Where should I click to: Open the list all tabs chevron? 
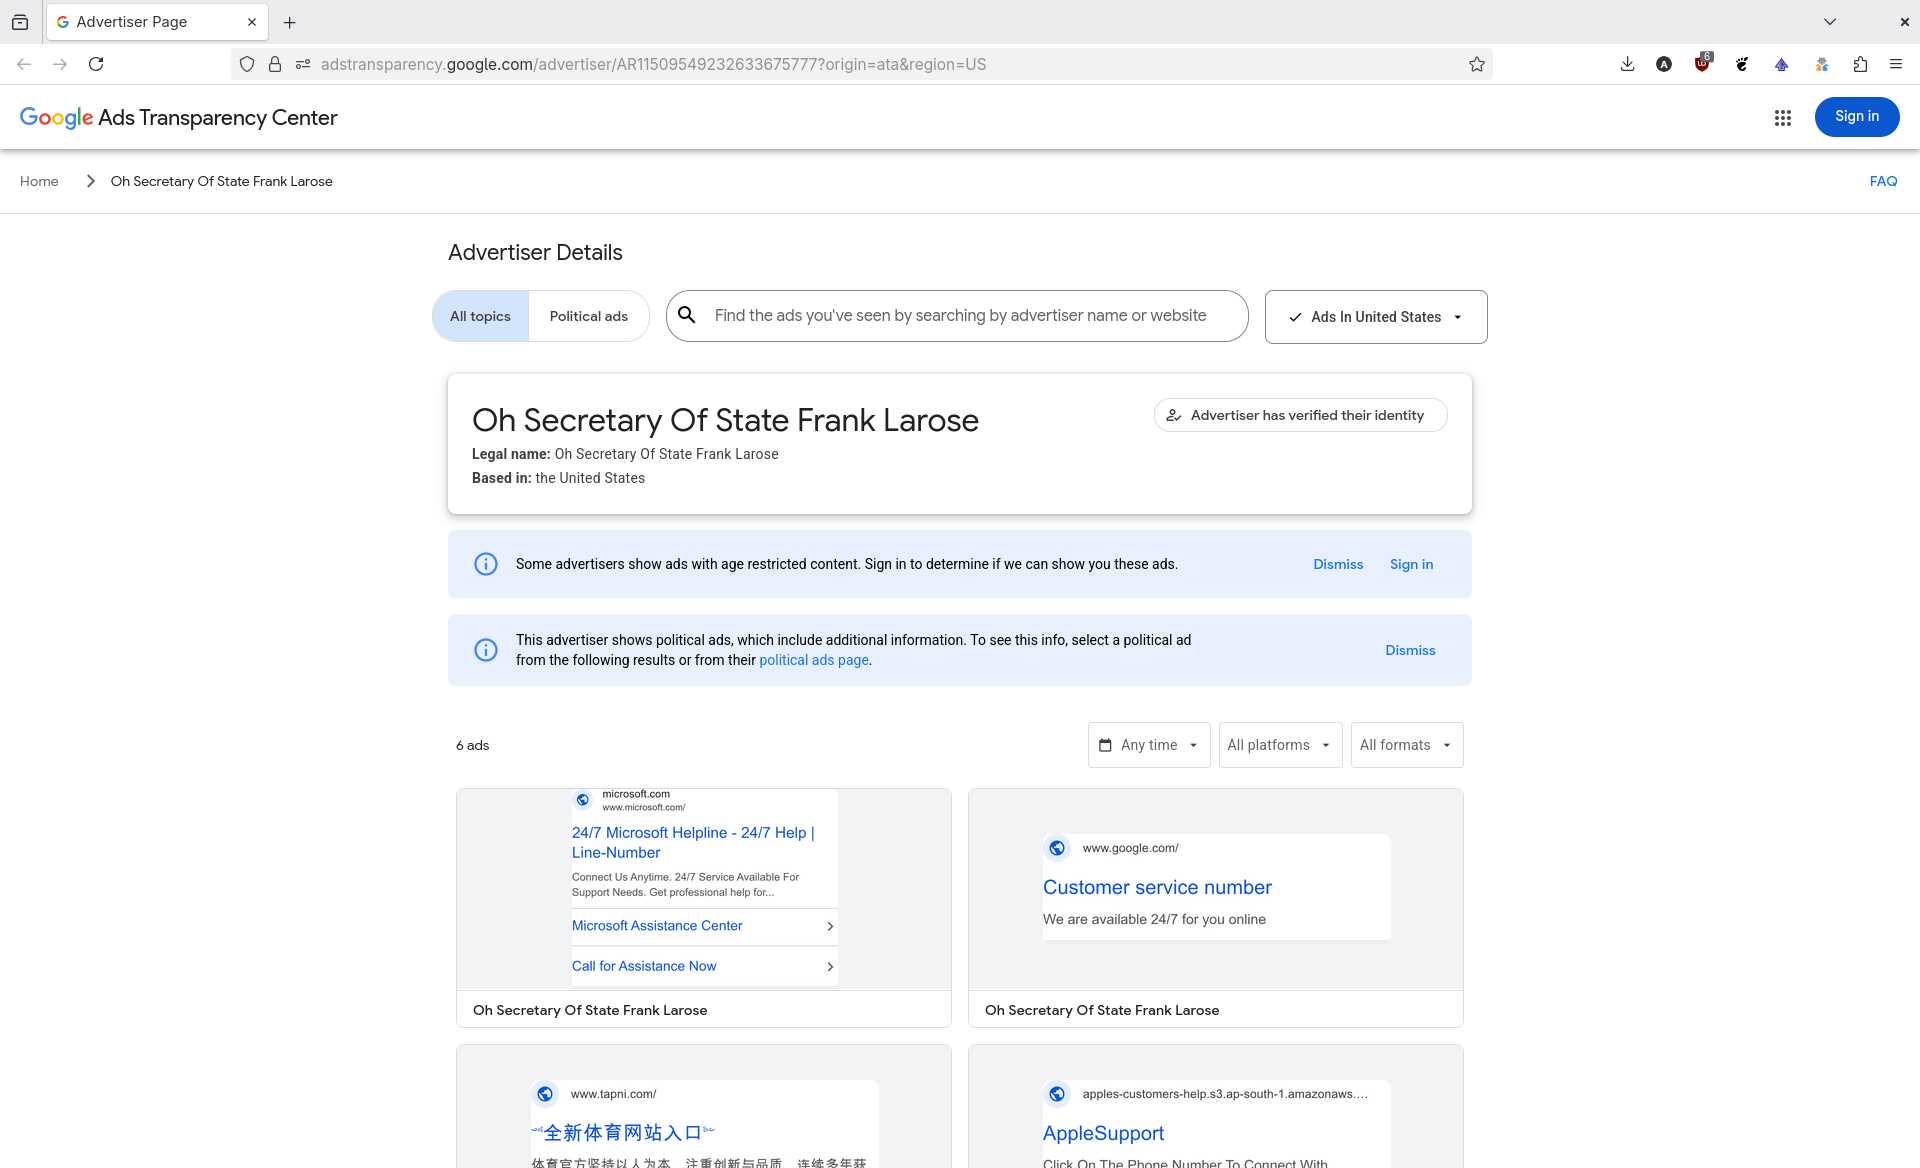tap(1830, 22)
